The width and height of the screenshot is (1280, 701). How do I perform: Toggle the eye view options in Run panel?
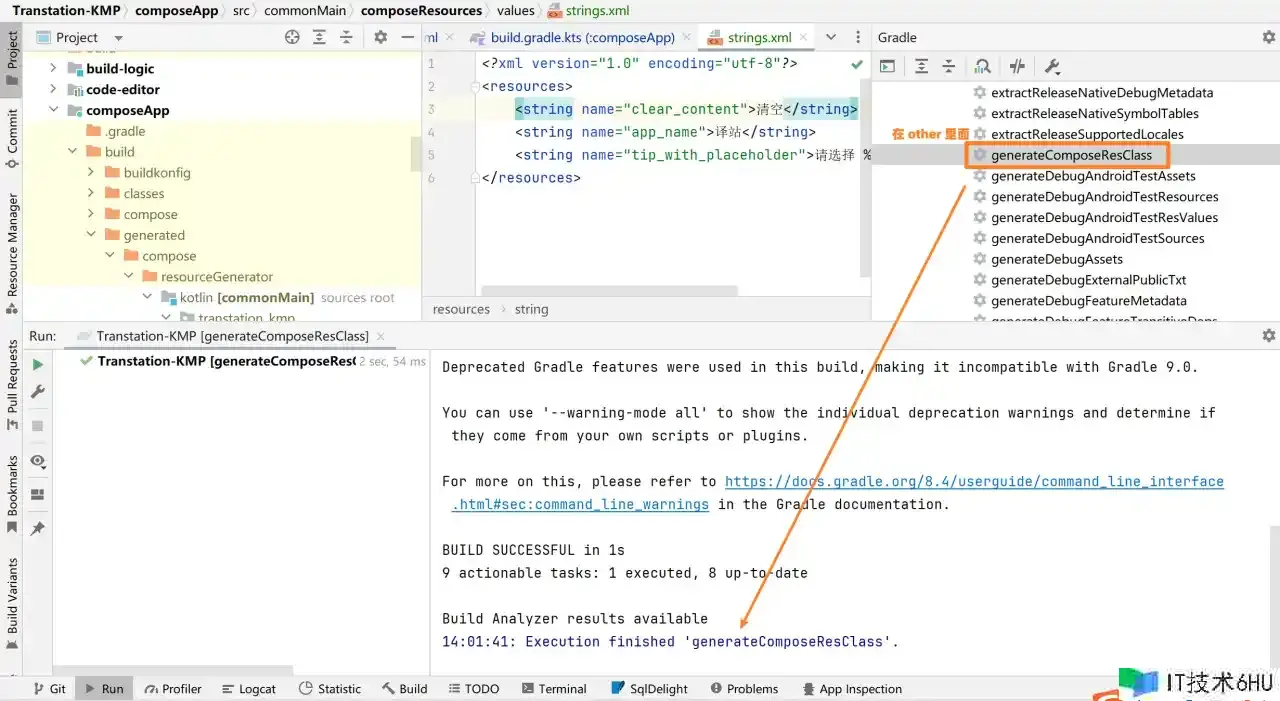click(38, 461)
